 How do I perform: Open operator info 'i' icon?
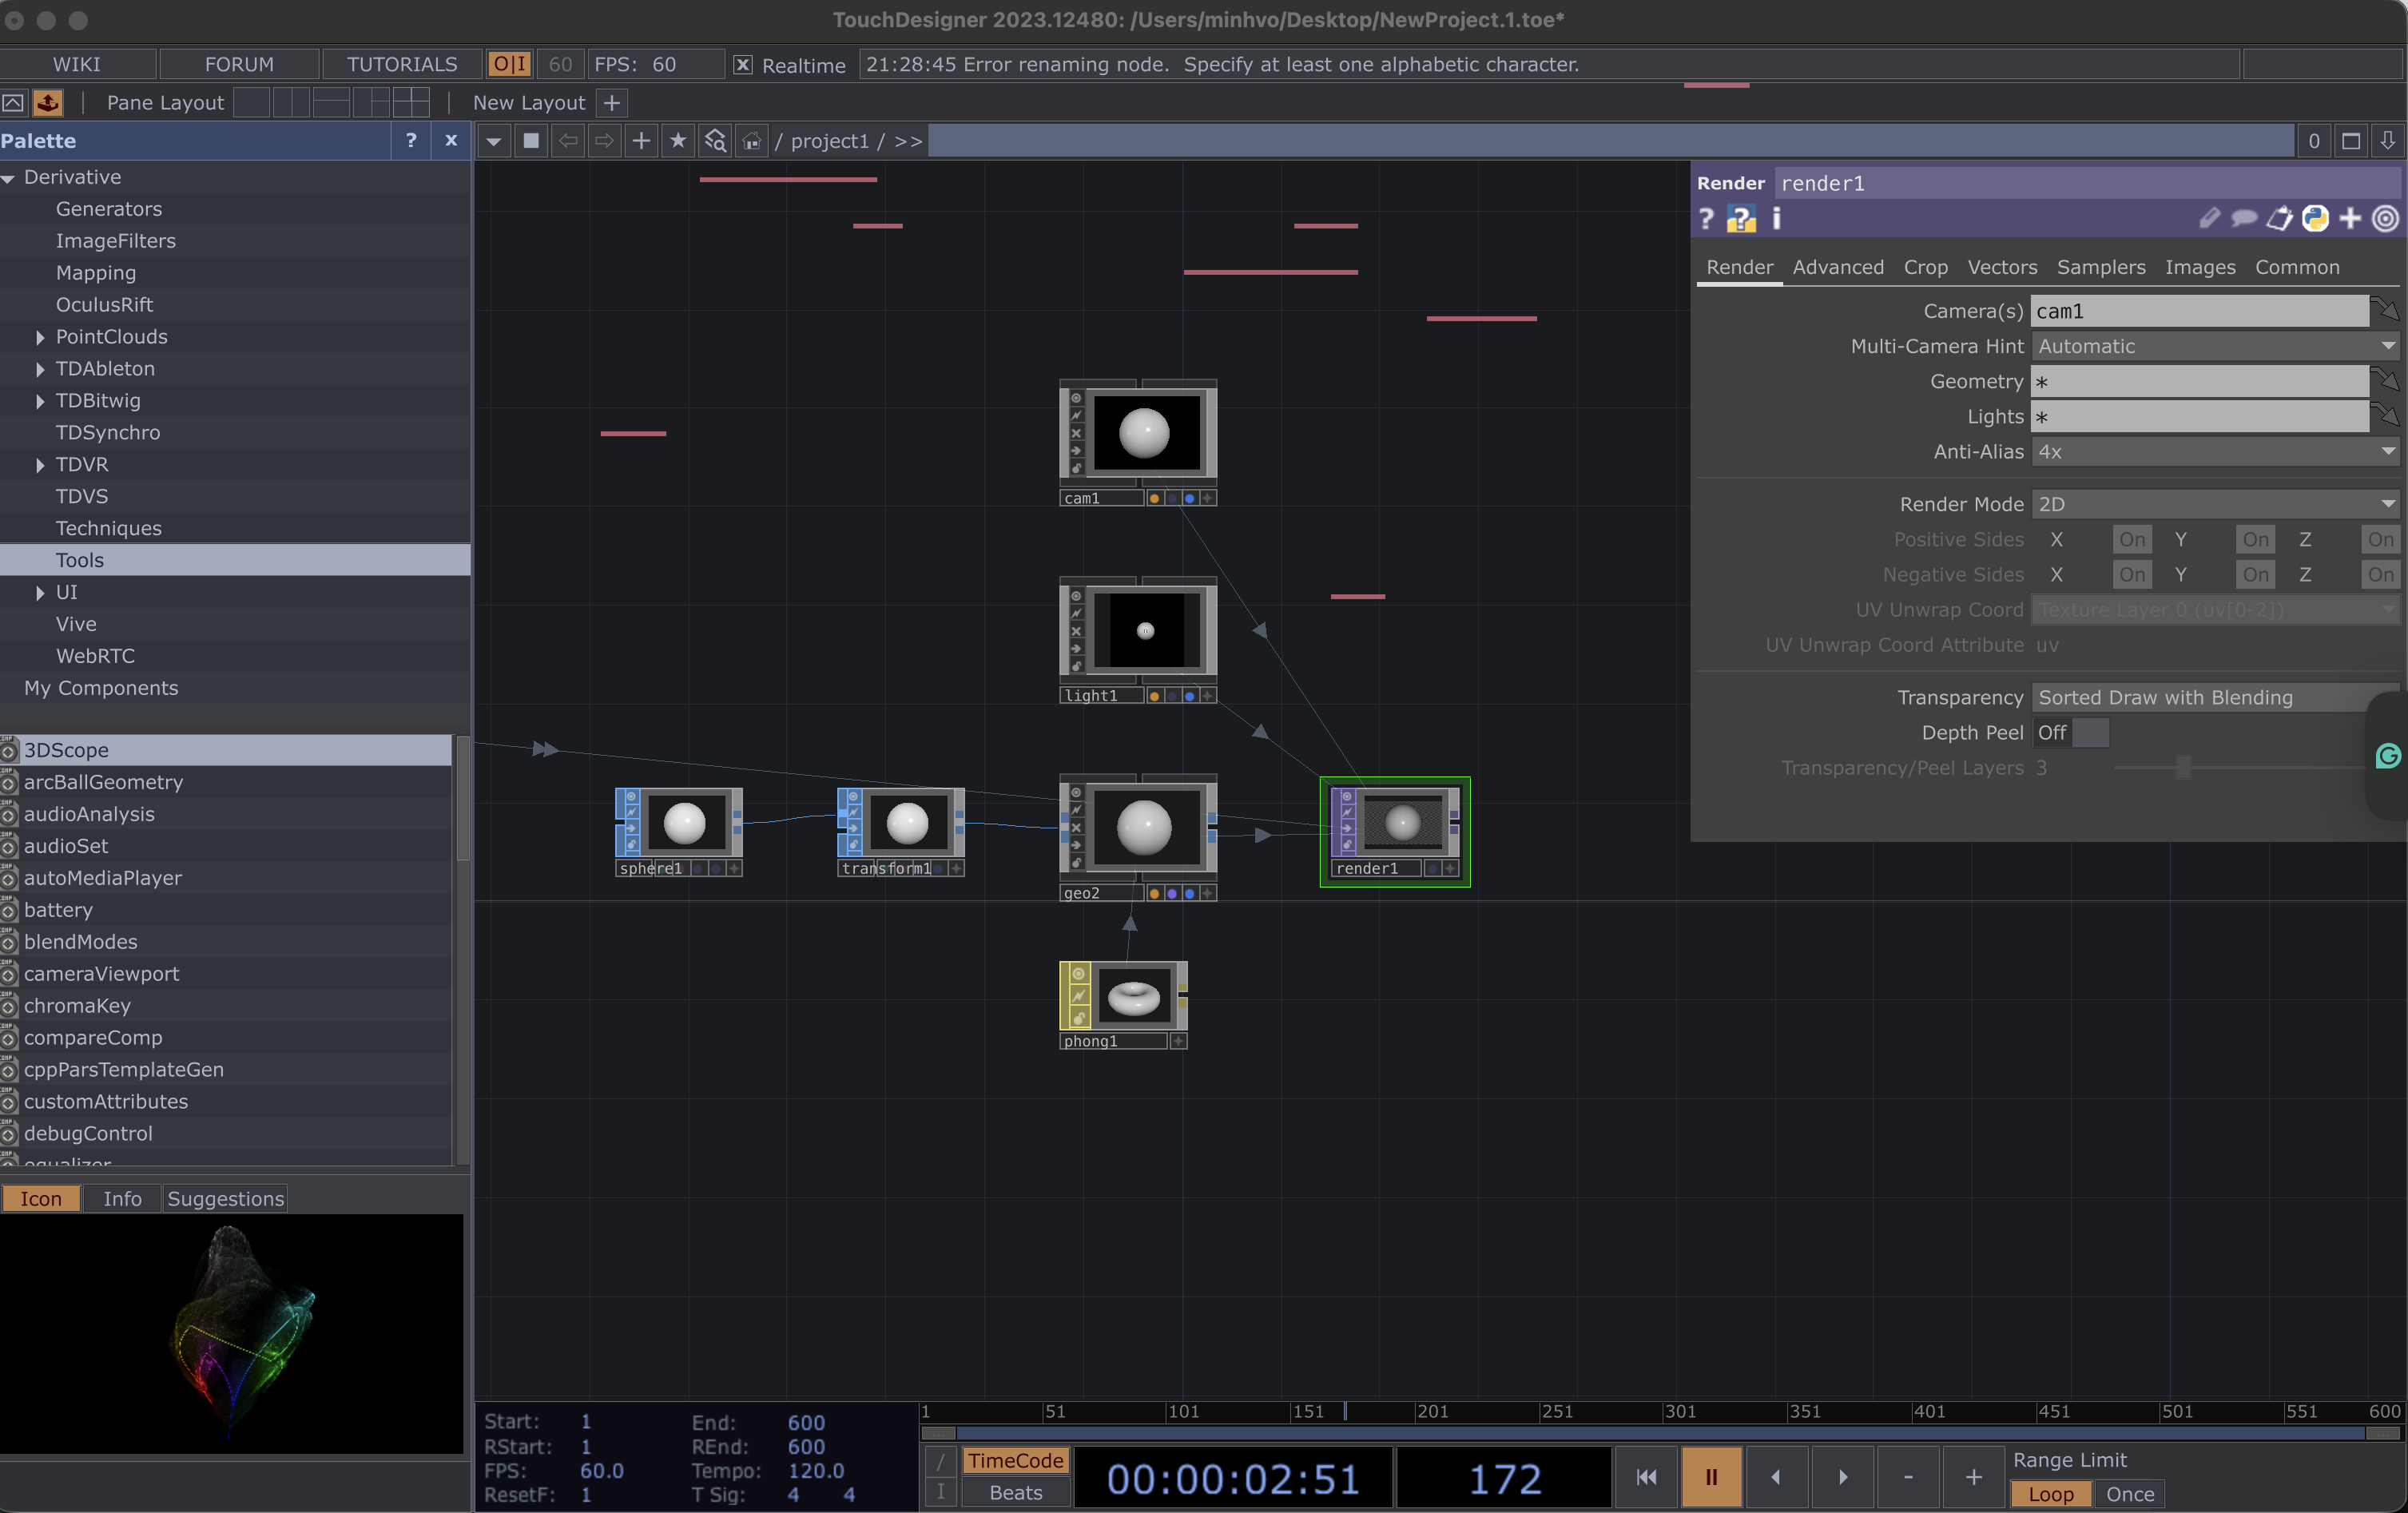1776,219
